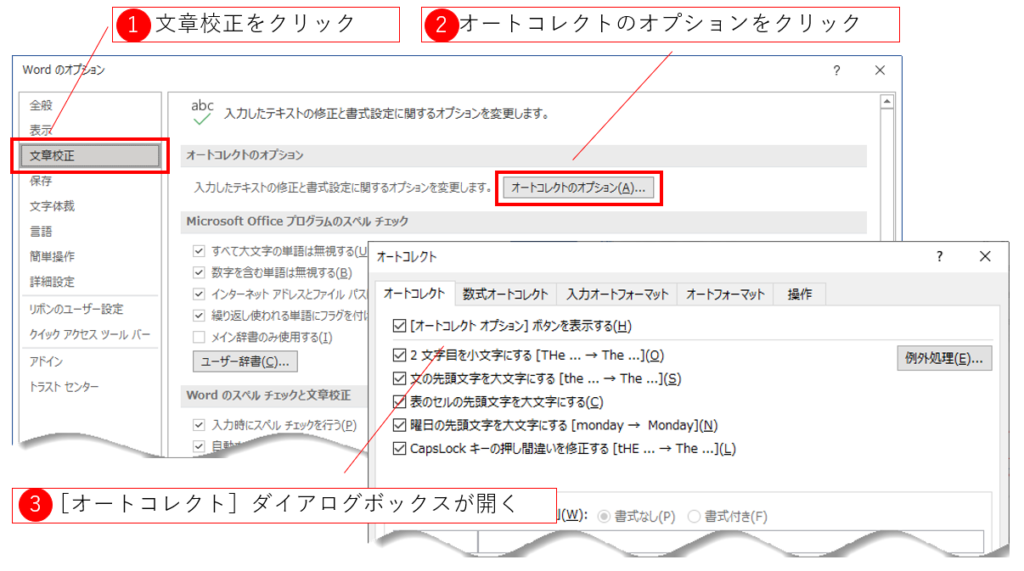Viewport: 1024px width, 571px height.
Task: Toggle 2文字目を小文字にする checkbox
Action: click(401, 355)
